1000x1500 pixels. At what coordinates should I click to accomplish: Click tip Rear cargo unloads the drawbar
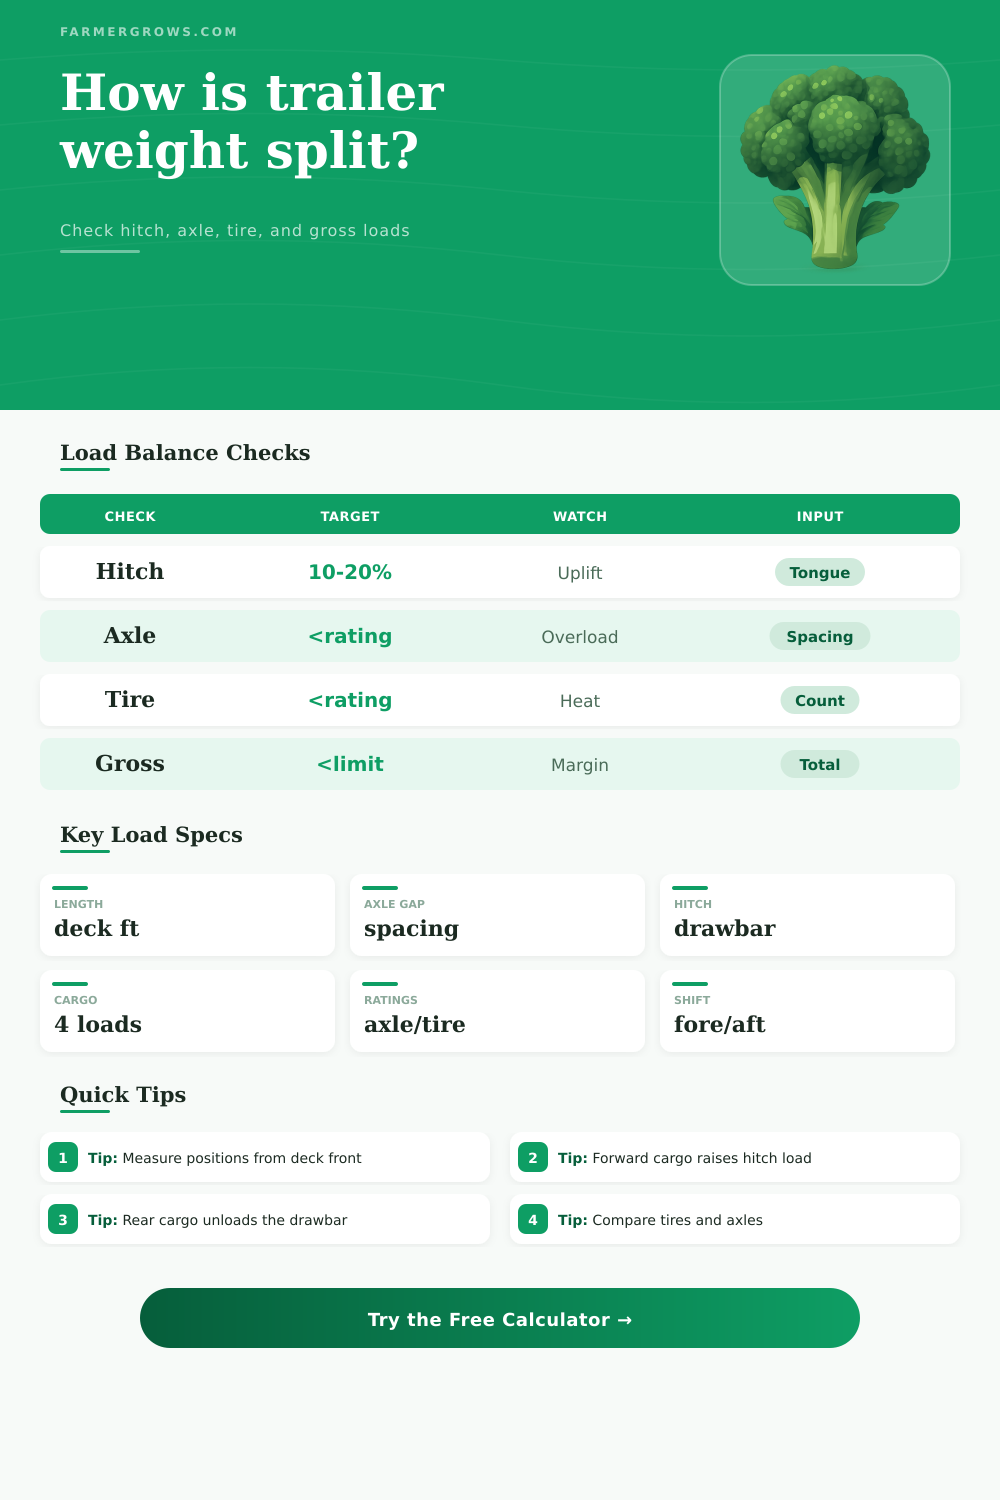(x=265, y=1219)
